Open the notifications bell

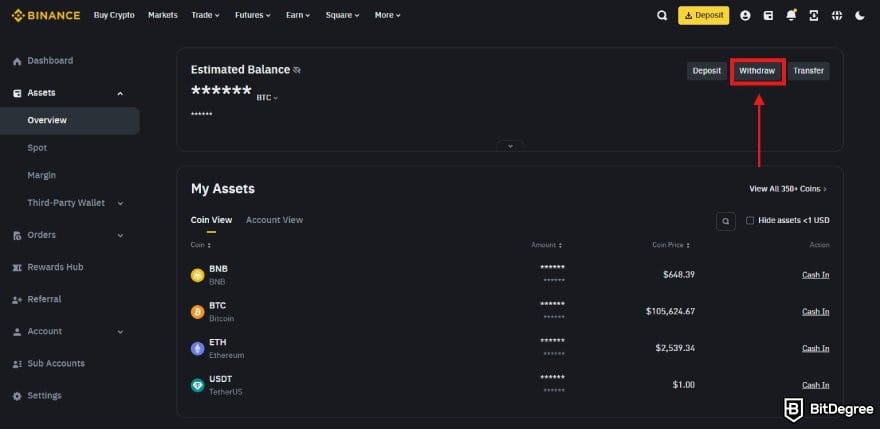pos(791,16)
